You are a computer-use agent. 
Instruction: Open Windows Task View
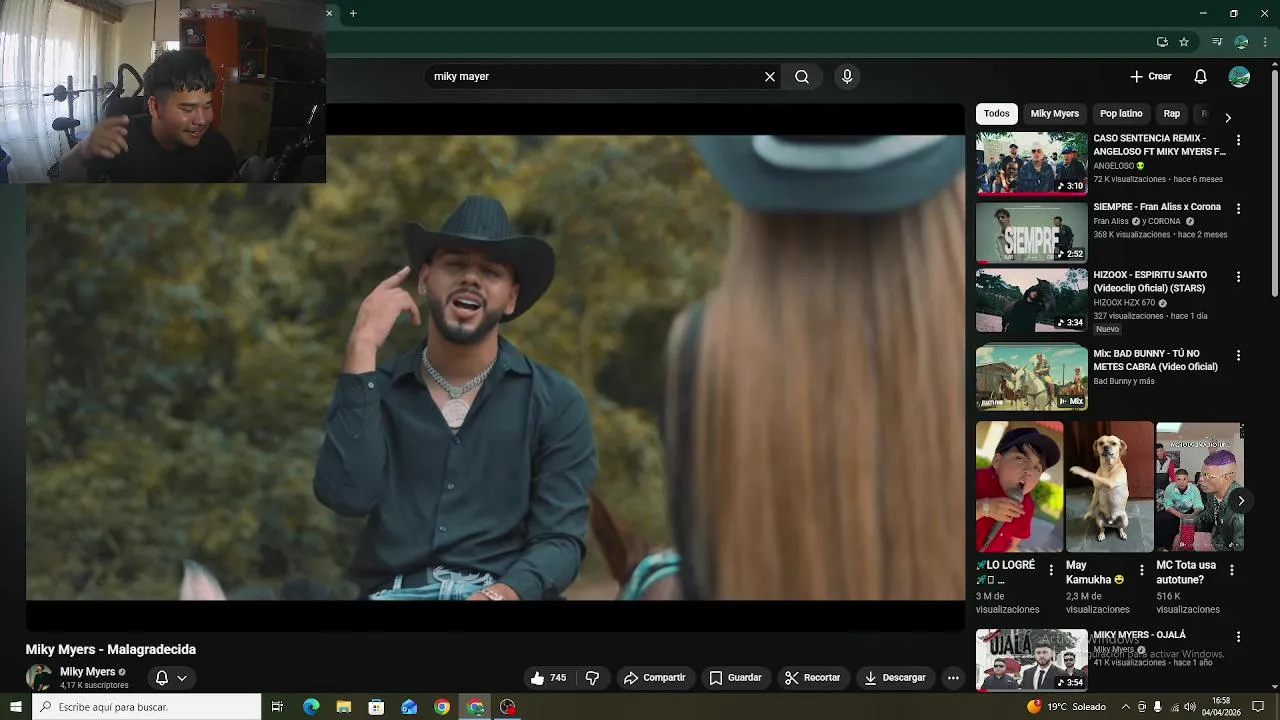[277, 707]
